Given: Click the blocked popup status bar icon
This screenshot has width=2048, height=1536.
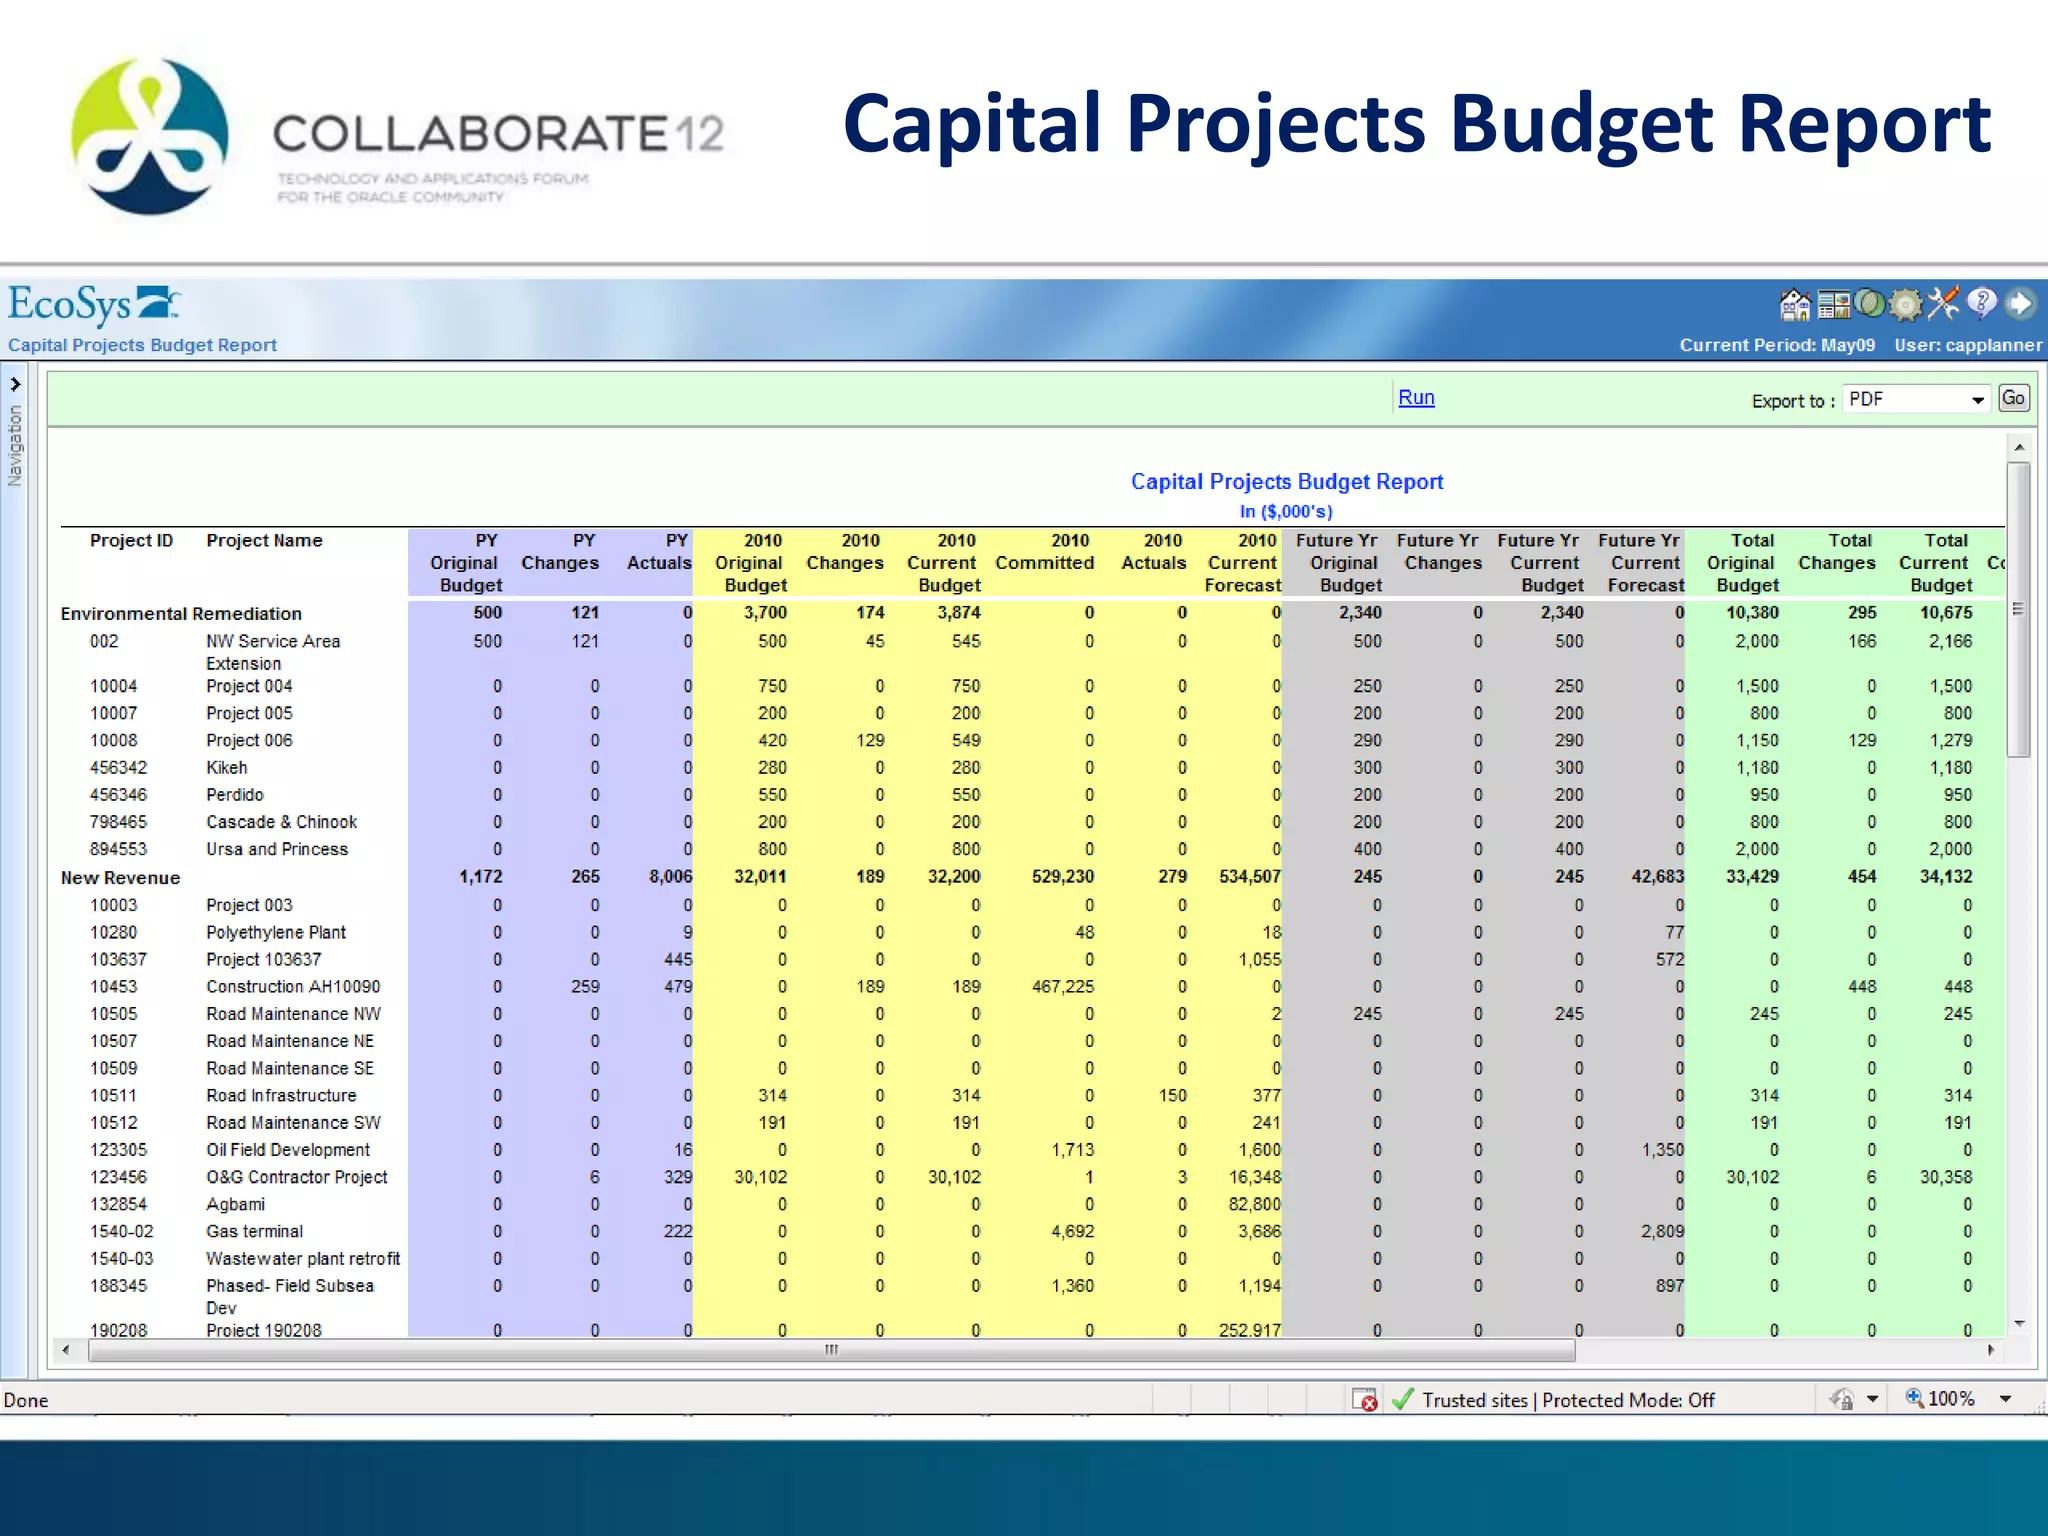Looking at the screenshot, I should pyautogui.click(x=1365, y=1400).
